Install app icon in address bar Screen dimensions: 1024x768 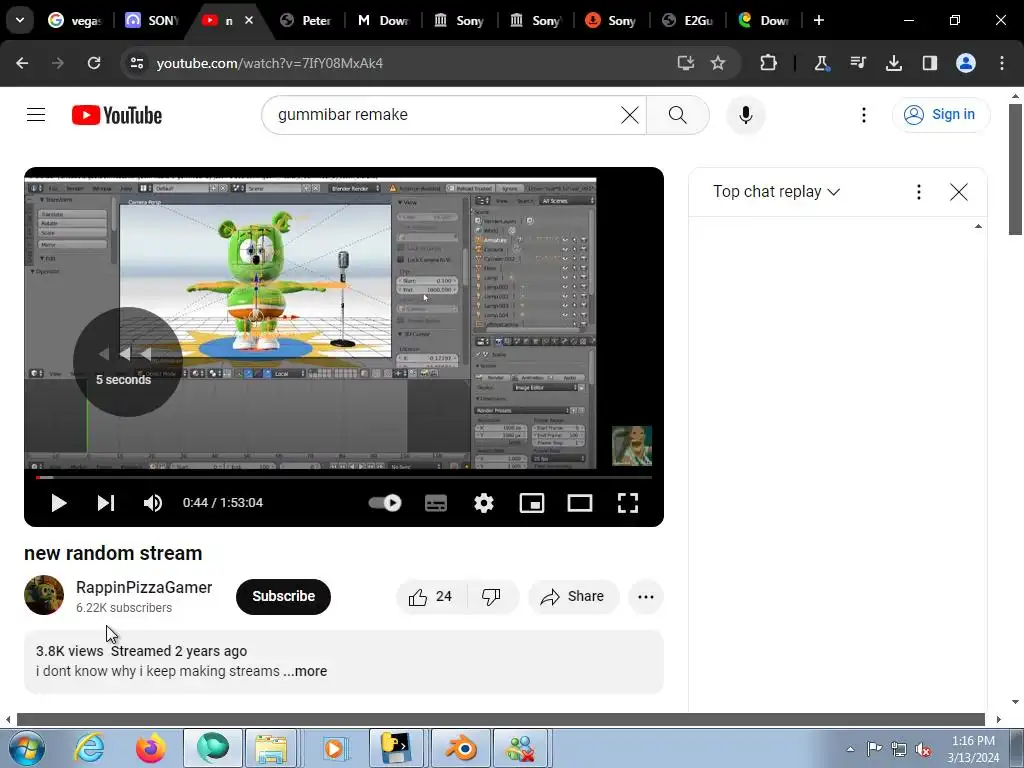(x=685, y=63)
